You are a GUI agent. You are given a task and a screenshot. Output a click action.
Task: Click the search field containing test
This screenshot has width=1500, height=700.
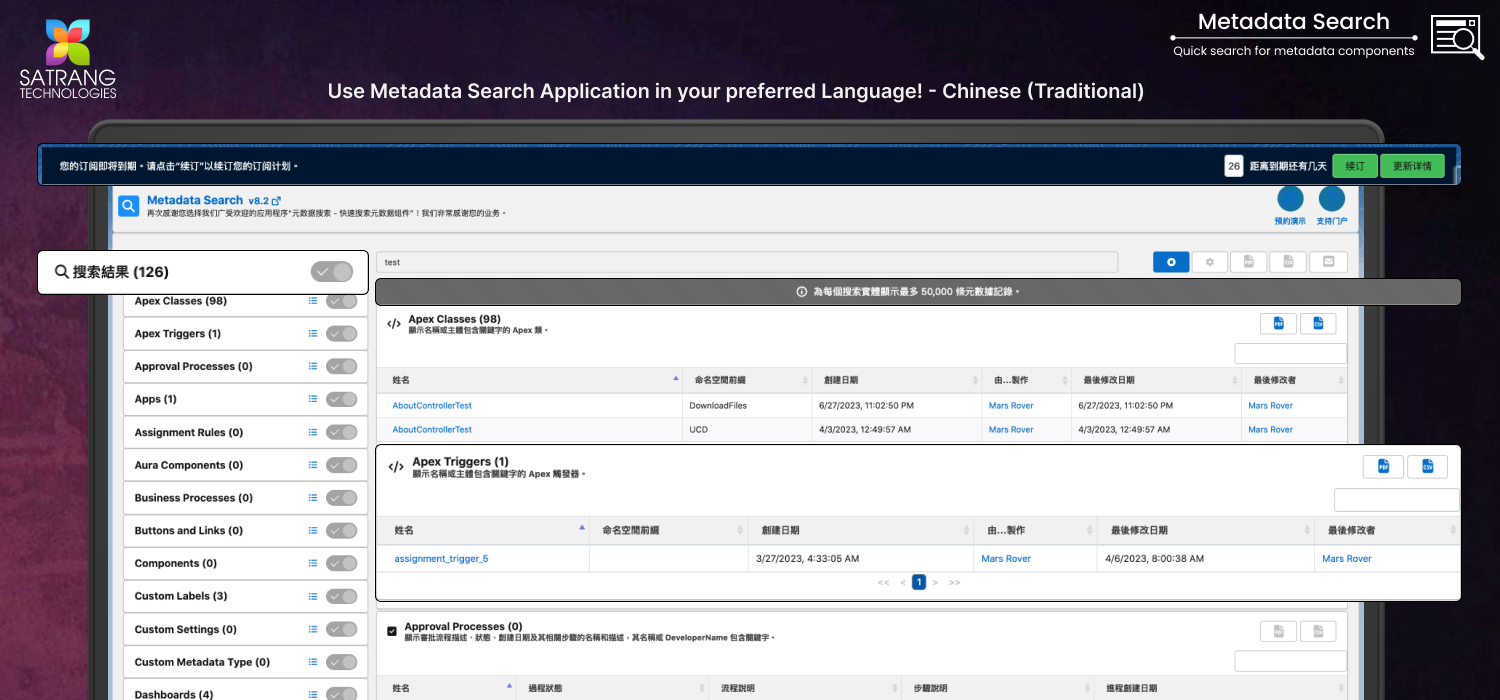tap(747, 262)
